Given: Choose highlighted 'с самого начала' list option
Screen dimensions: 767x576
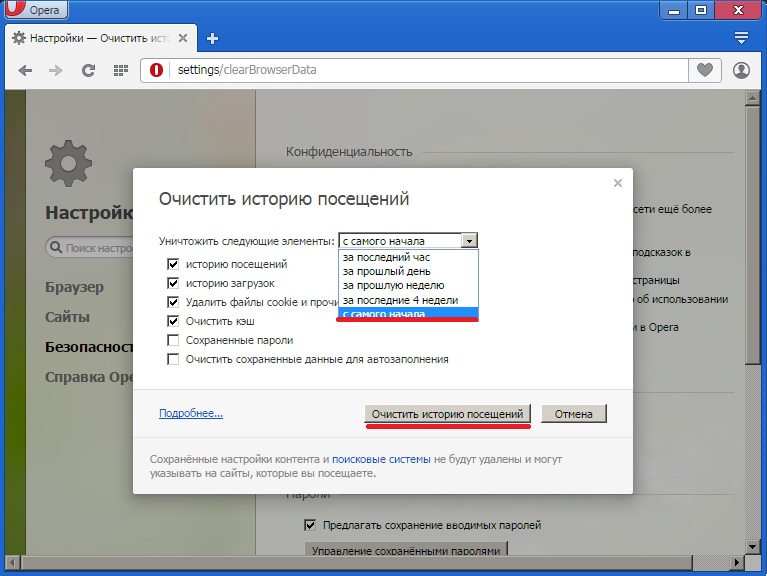Looking at the screenshot, I should [x=408, y=313].
